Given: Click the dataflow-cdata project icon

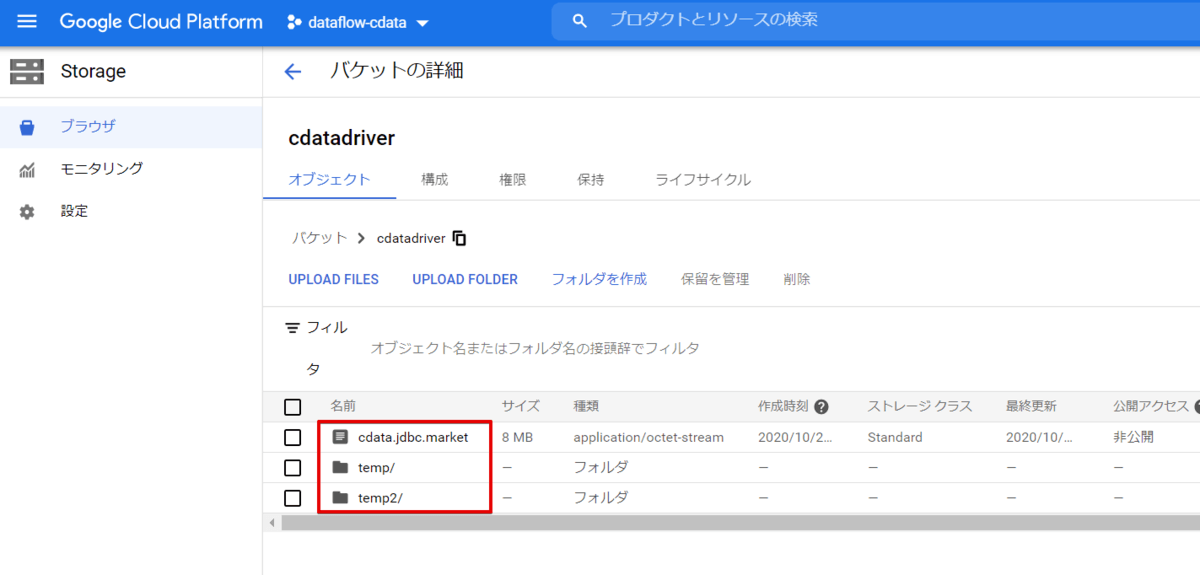Looking at the screenshot, I should point(294,22).
